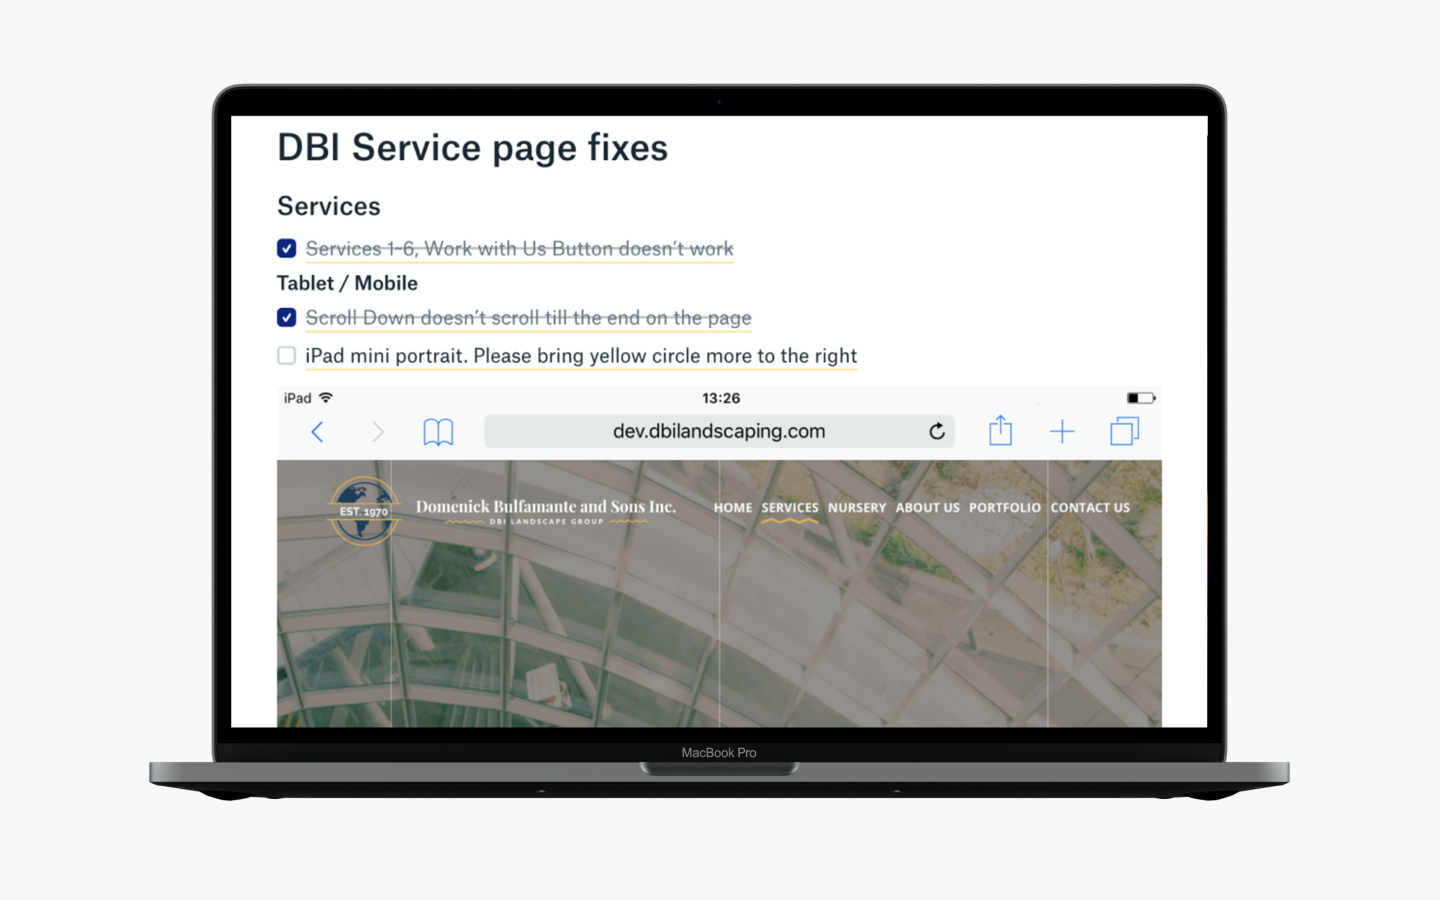This screenshot has width=1440, height=900.
Task: Click the Tablet / Mobile subheading
Action: pyautogui.click(x=347, y=283)
